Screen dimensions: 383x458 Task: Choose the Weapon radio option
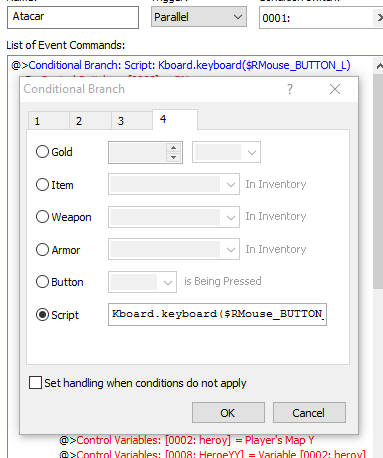point(42,217)
